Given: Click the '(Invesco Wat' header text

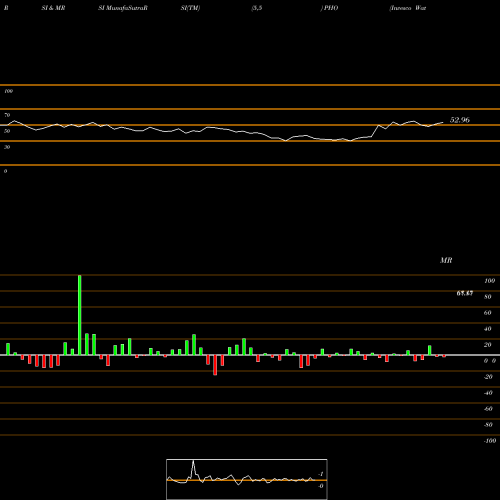Looking at the screenshot, I should [408, 8].
